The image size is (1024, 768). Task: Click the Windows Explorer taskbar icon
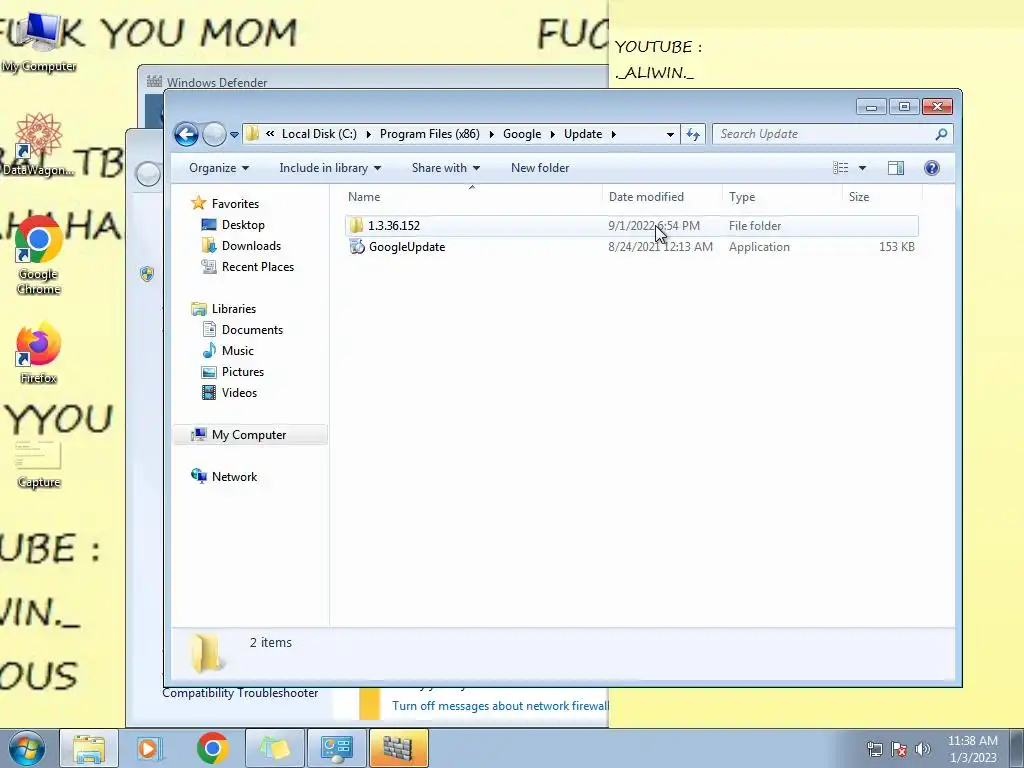tap(89, 748)
